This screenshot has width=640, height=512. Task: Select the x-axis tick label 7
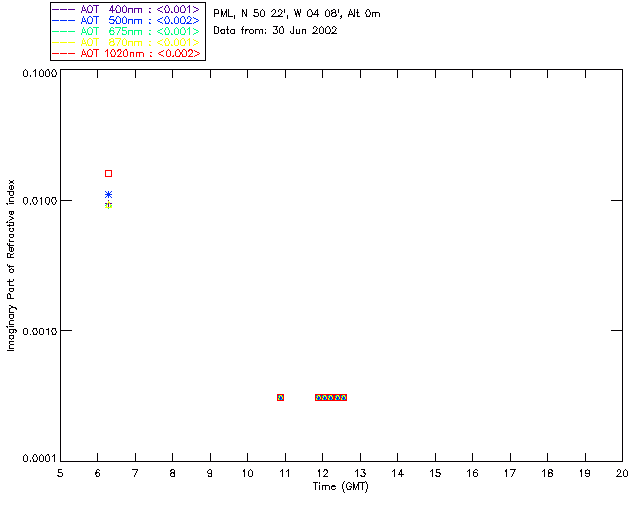tap(135, 473)
